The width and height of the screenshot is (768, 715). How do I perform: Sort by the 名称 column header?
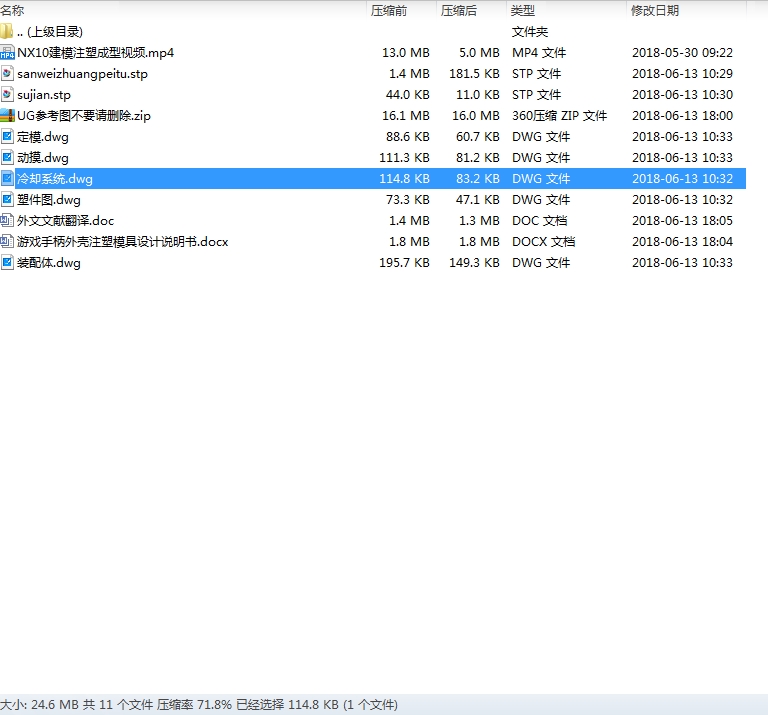(12, 10)
